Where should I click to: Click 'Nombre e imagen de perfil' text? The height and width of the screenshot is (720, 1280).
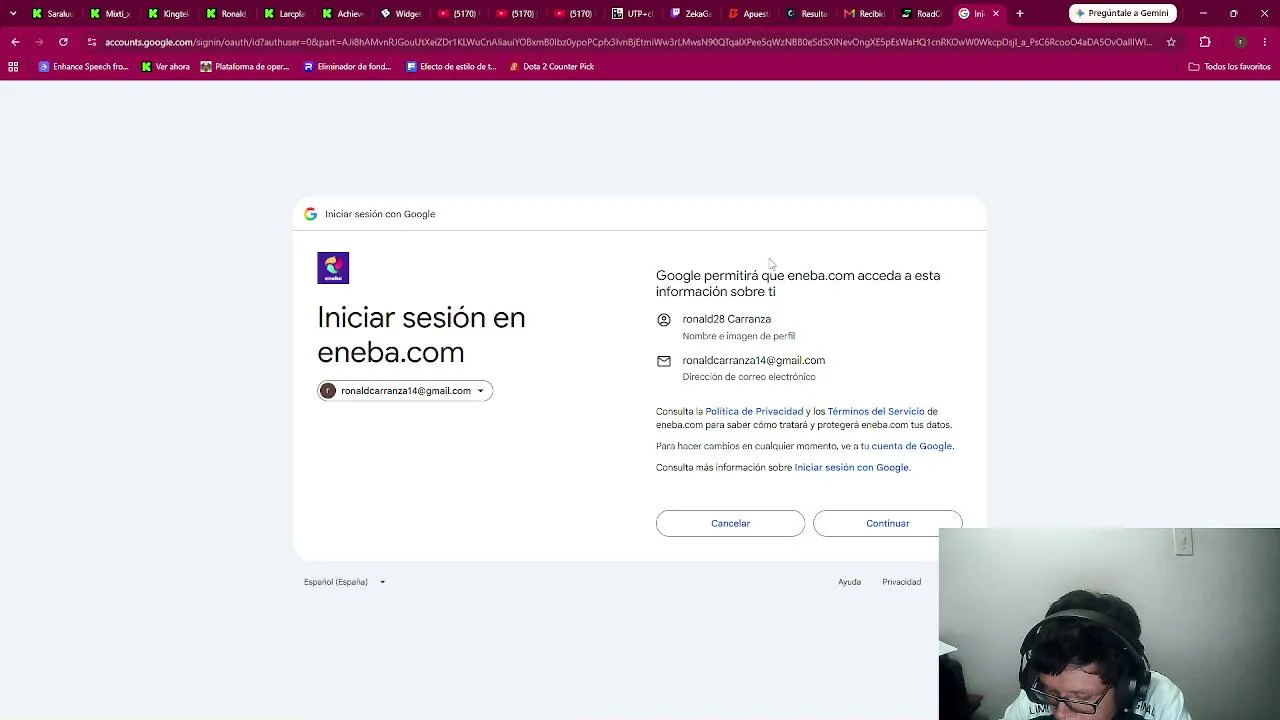(x=738, y=336)
